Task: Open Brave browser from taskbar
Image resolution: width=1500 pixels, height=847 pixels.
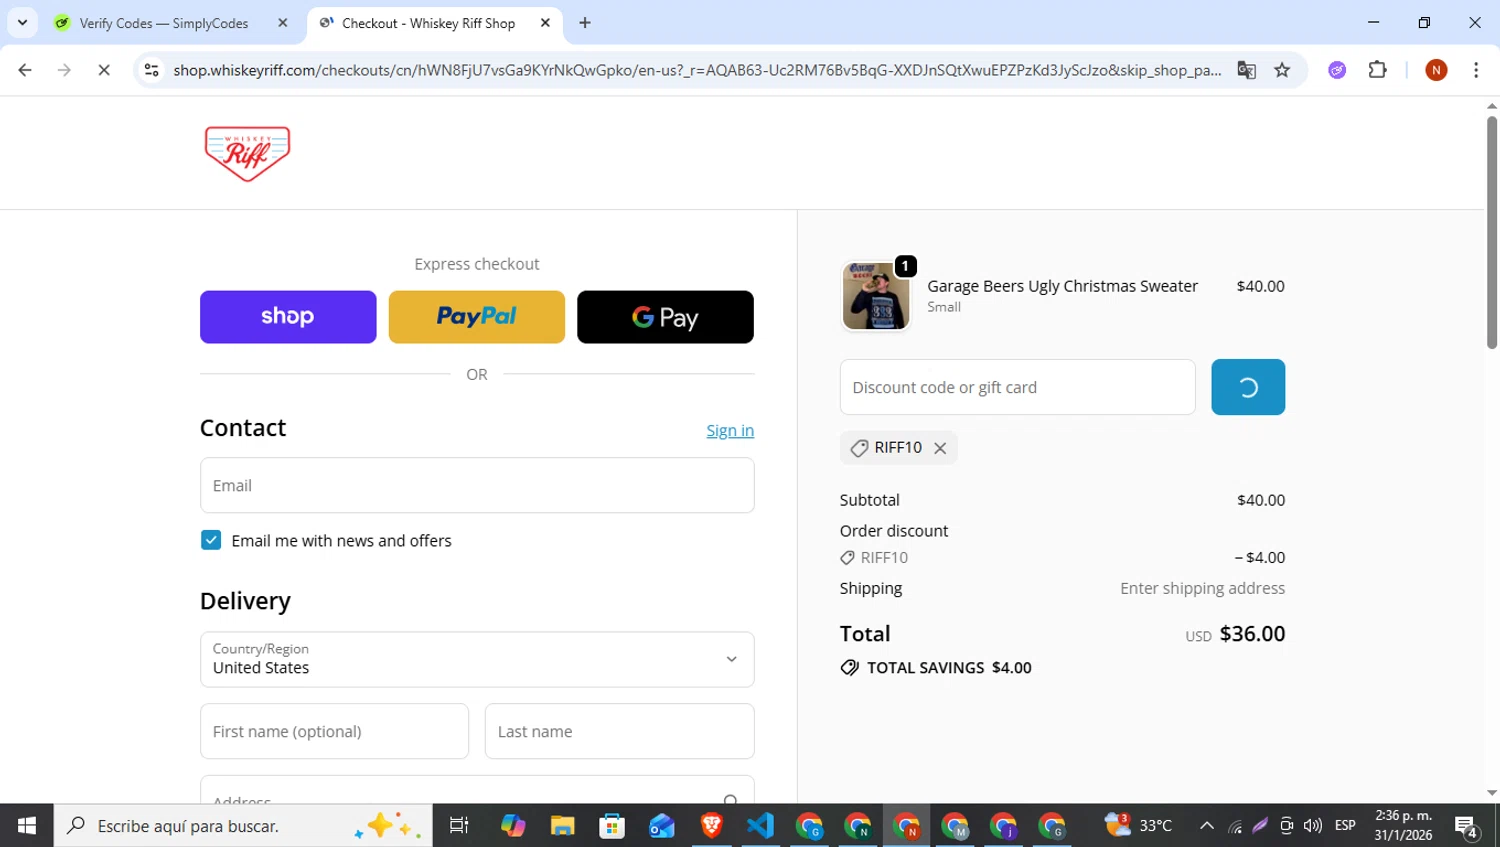Action: tap(711, 826)
